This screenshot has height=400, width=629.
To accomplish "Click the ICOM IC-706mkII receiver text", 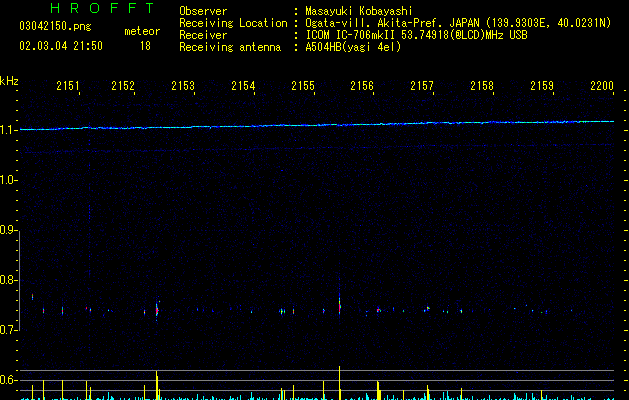I will click(416, 35).
